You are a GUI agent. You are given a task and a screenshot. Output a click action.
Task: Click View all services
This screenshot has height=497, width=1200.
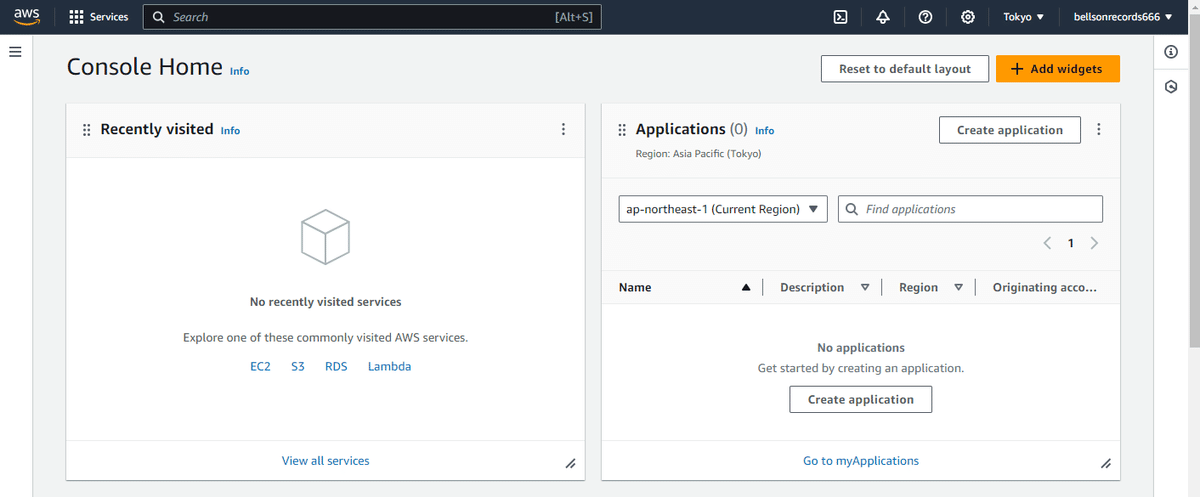325,461
